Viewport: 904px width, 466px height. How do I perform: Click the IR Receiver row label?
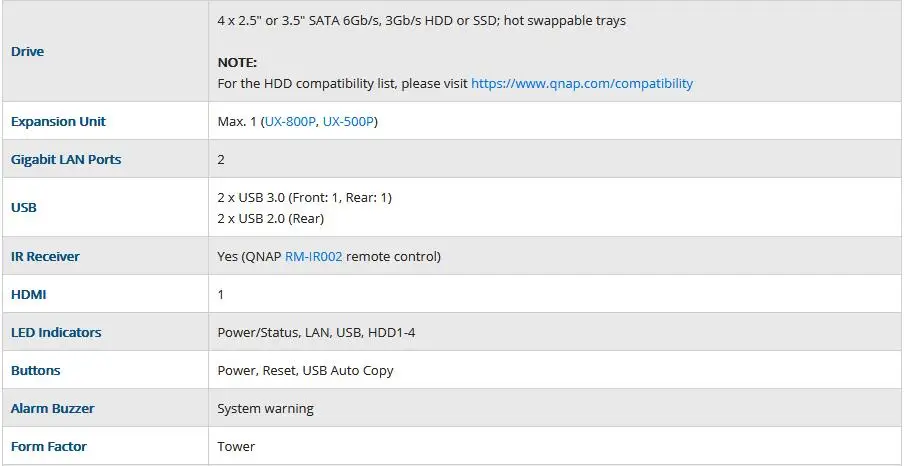(45, 256)
